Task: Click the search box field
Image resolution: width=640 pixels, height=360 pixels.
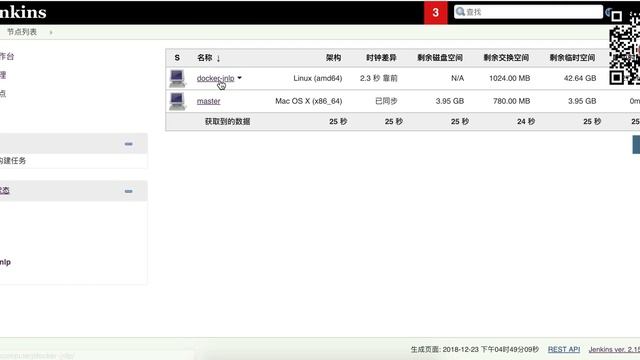Action: coord(528,12)
